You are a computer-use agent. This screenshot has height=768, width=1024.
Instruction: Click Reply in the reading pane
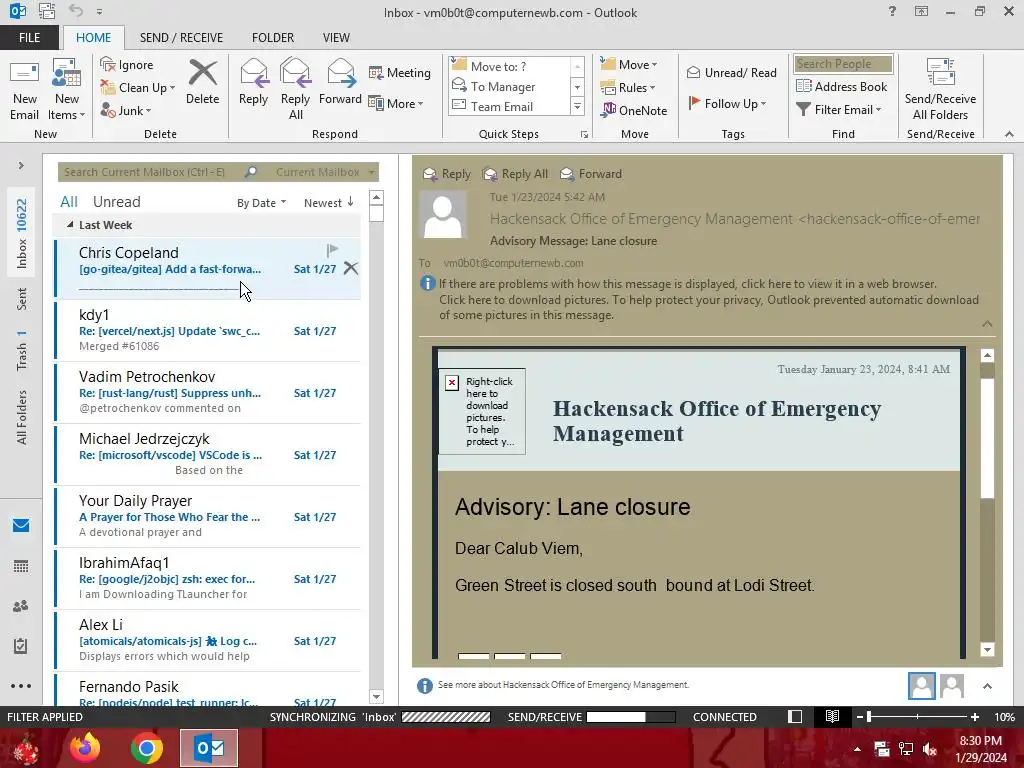tap(447, 174)
